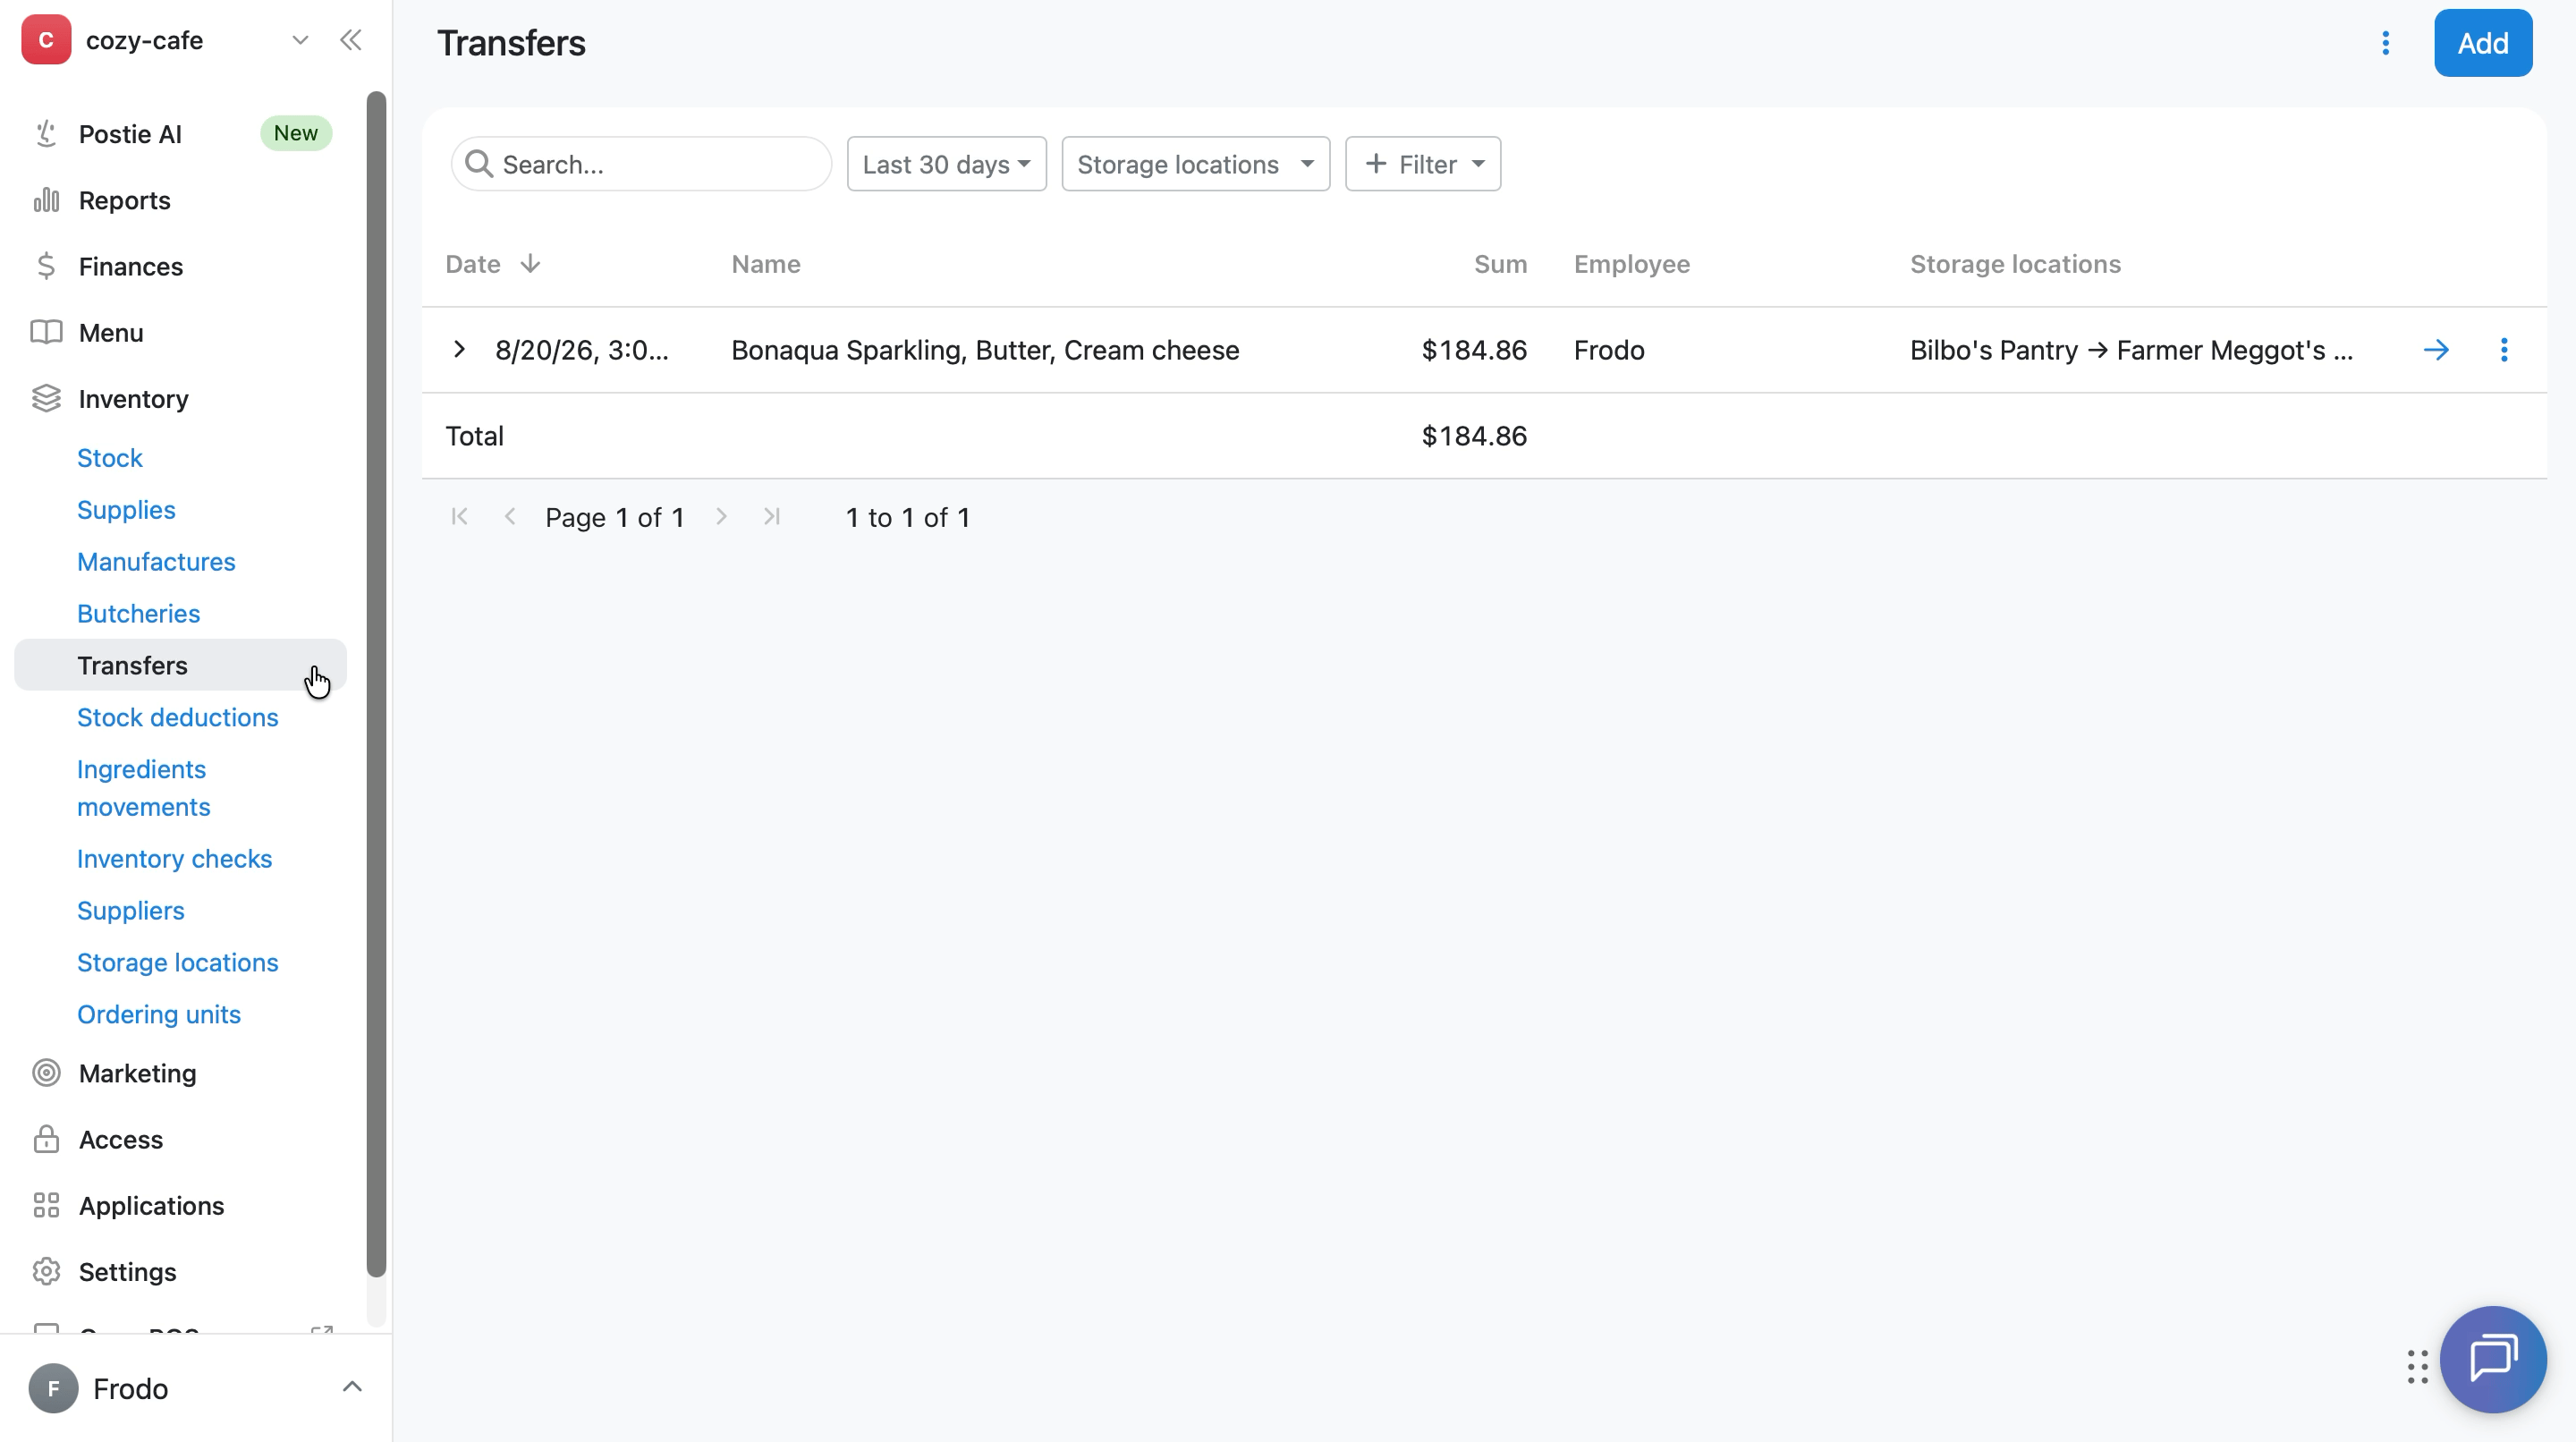2576x1442 pixels.
Task: Open the Storage locations filter dropdown
Action: 1195,164
